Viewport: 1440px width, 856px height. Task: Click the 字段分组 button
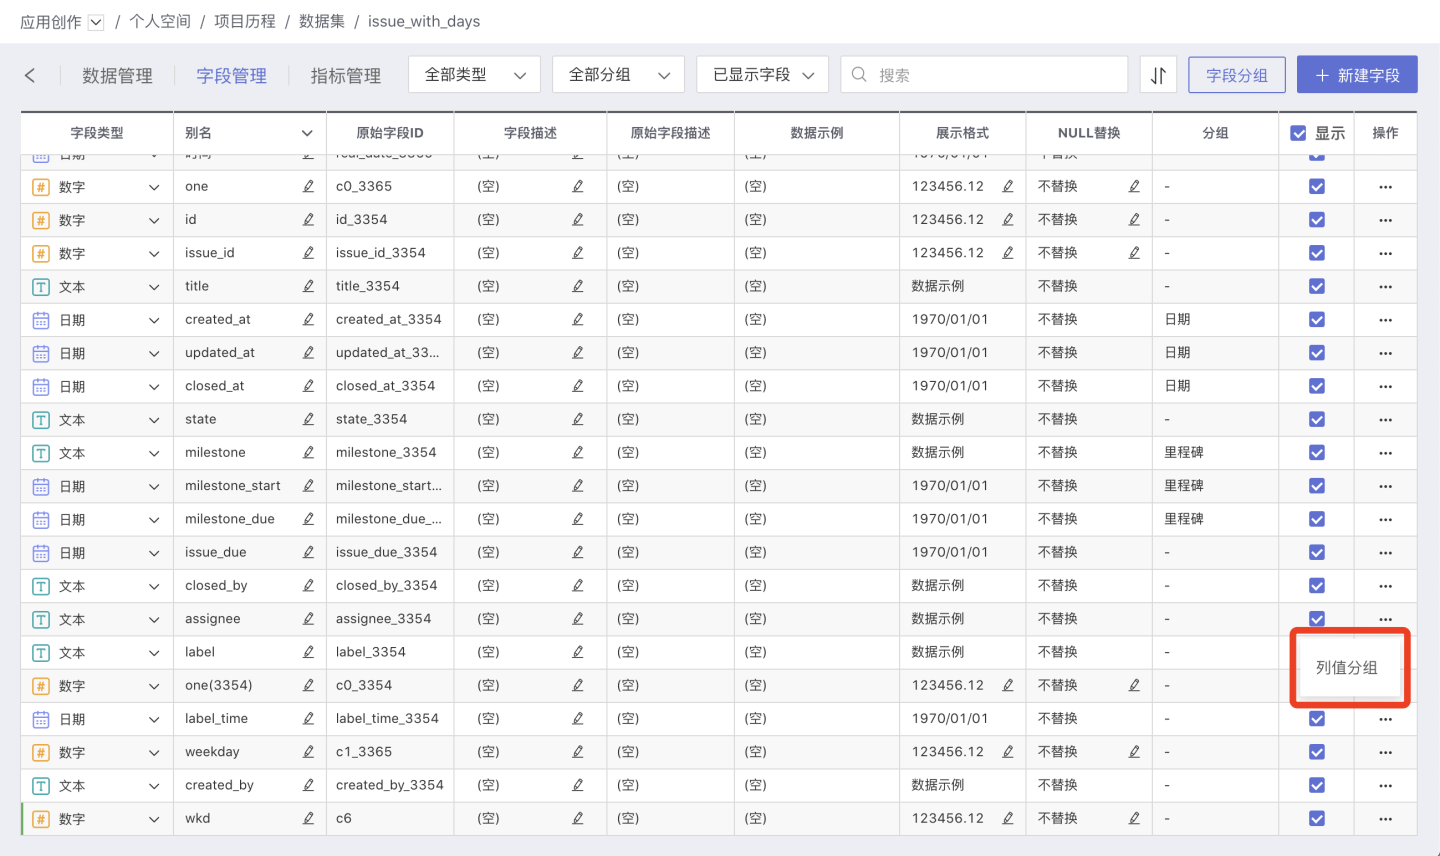point(1236,75)
